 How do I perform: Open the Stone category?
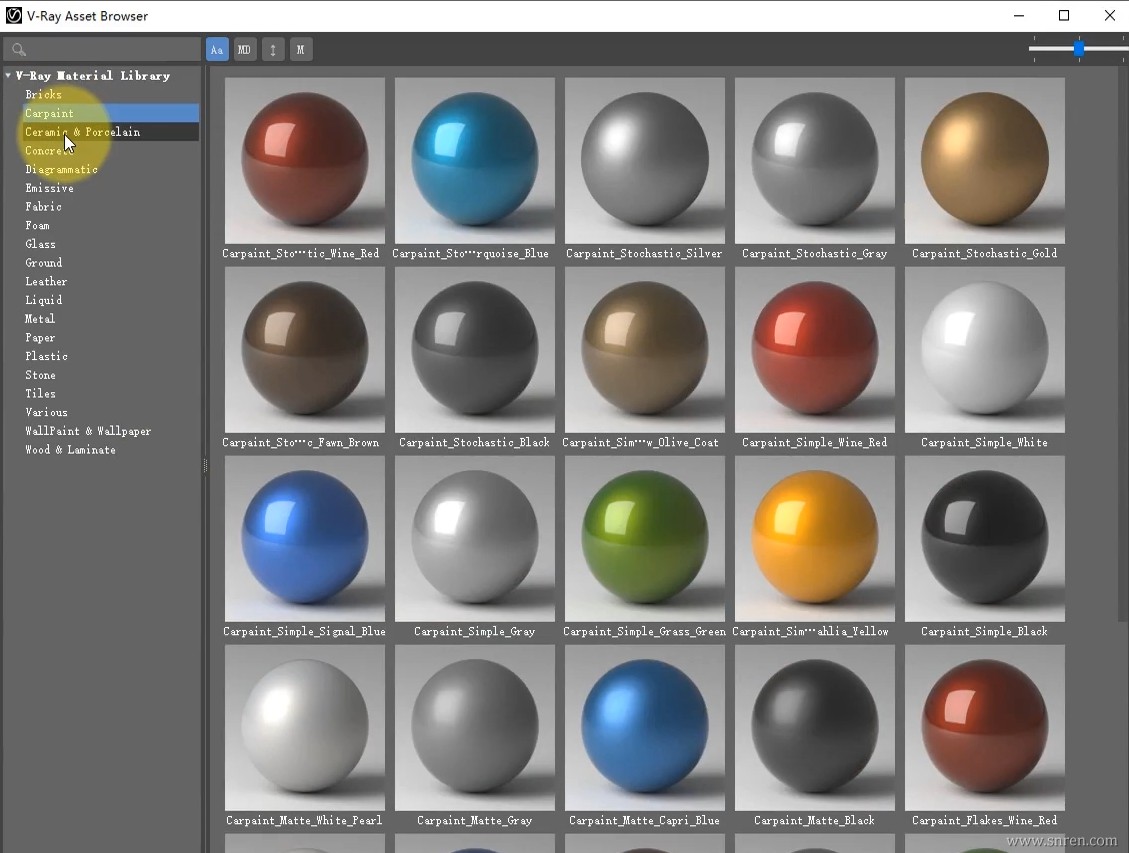pyautogui.click(x=40, y=375)
